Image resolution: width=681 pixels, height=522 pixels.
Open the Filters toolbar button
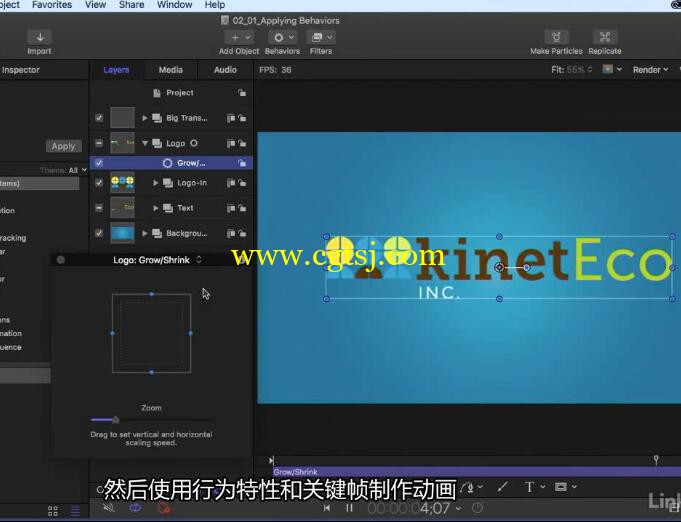[x=321, y=37]
